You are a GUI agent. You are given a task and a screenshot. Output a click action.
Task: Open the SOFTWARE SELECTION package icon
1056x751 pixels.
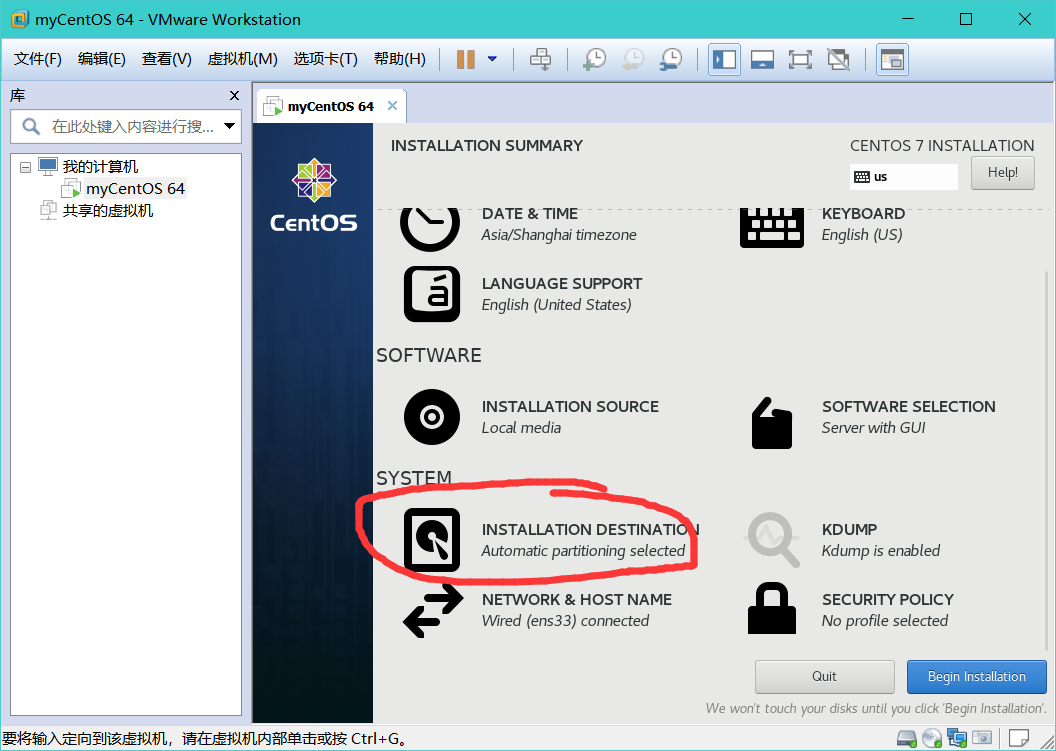point(772,423)
